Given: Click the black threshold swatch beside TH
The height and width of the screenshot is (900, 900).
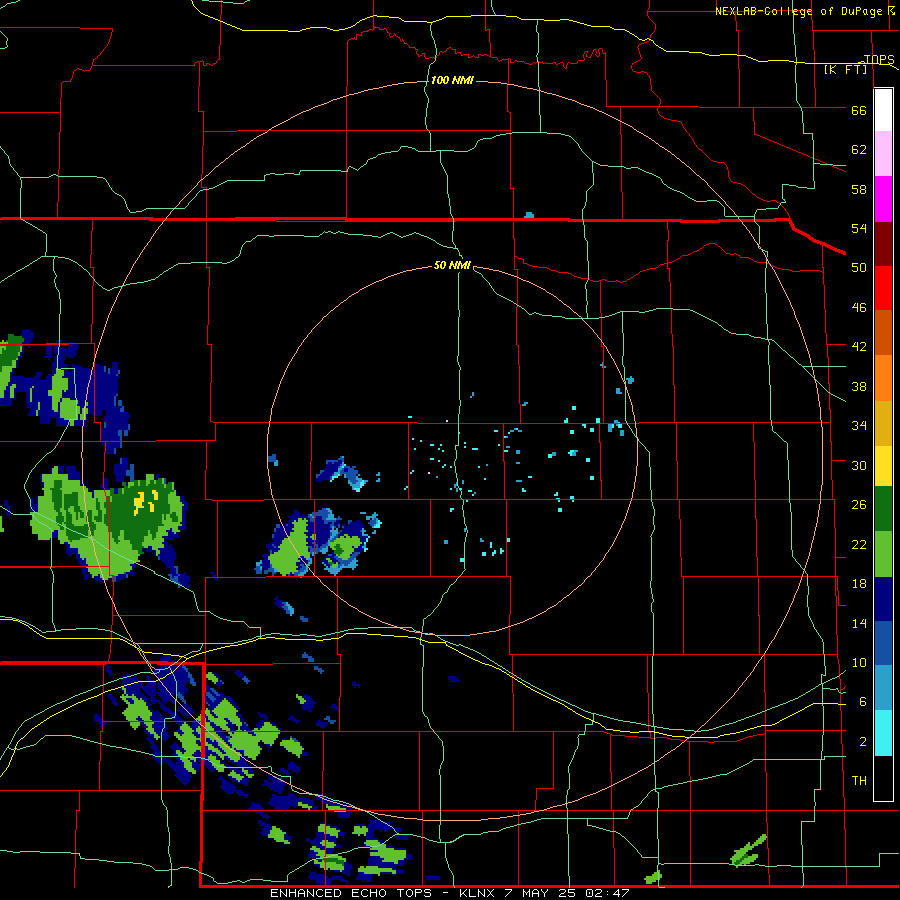Looking at the screenshot, I should (883, 778).
